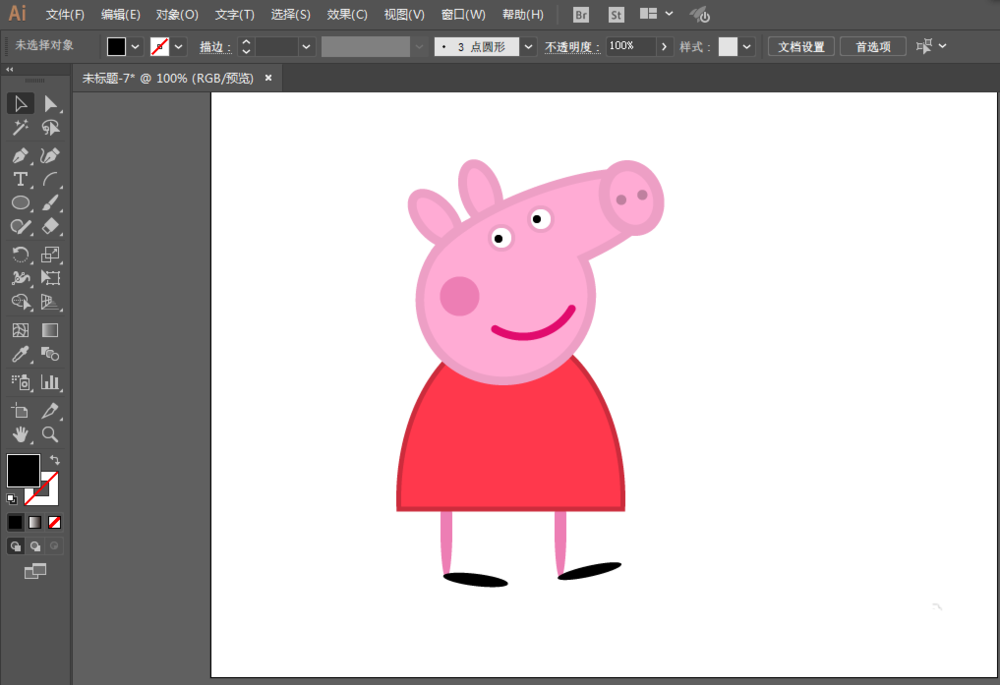Select the Column Graph tool
This screenshot has width=1000, height=685.
(x=50, y=382)
